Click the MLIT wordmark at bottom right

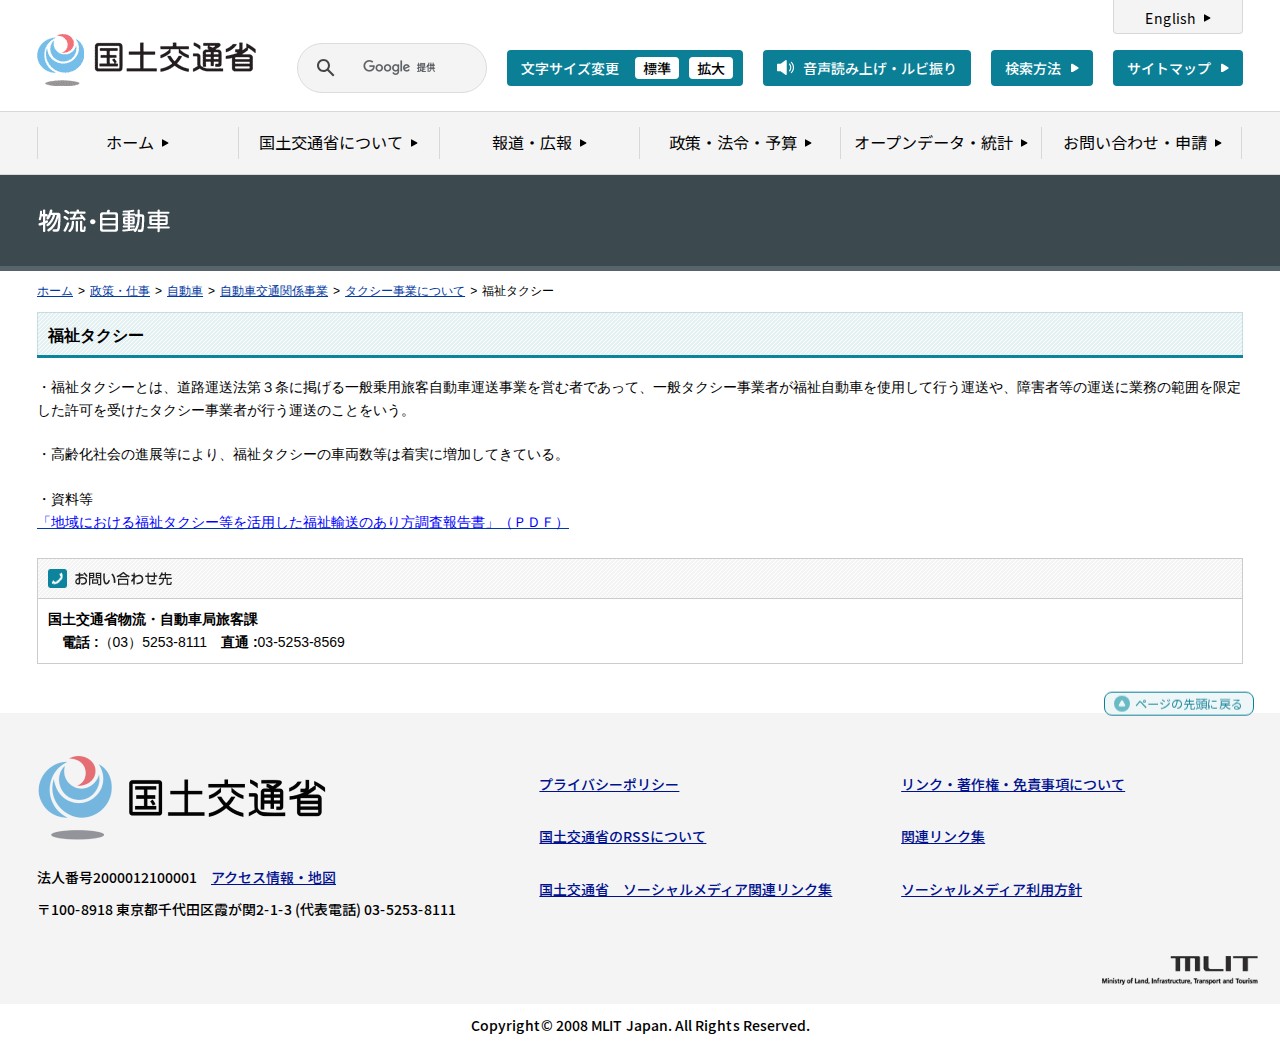click(1213, 965)
